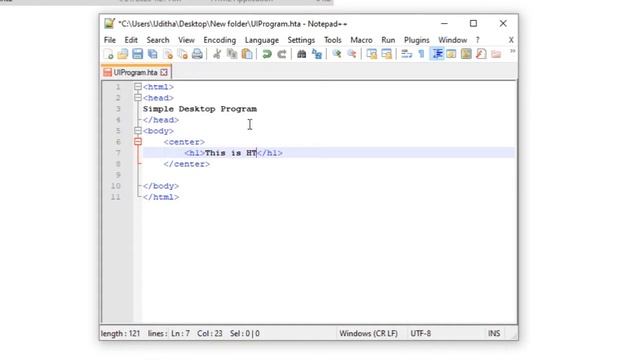The image size is (640, 360).
Task: Place cursor in 'This is HT' heading text
Action: [x=231, y=153]
